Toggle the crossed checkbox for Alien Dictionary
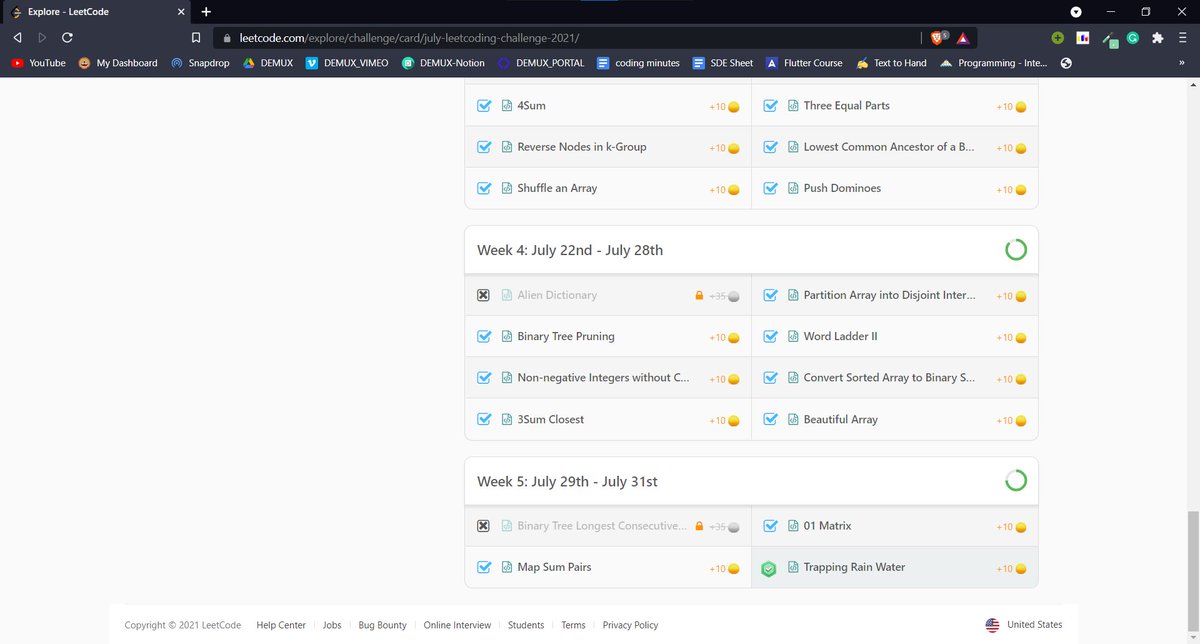This screenshot has width=1200, height=644. (483, 295)
